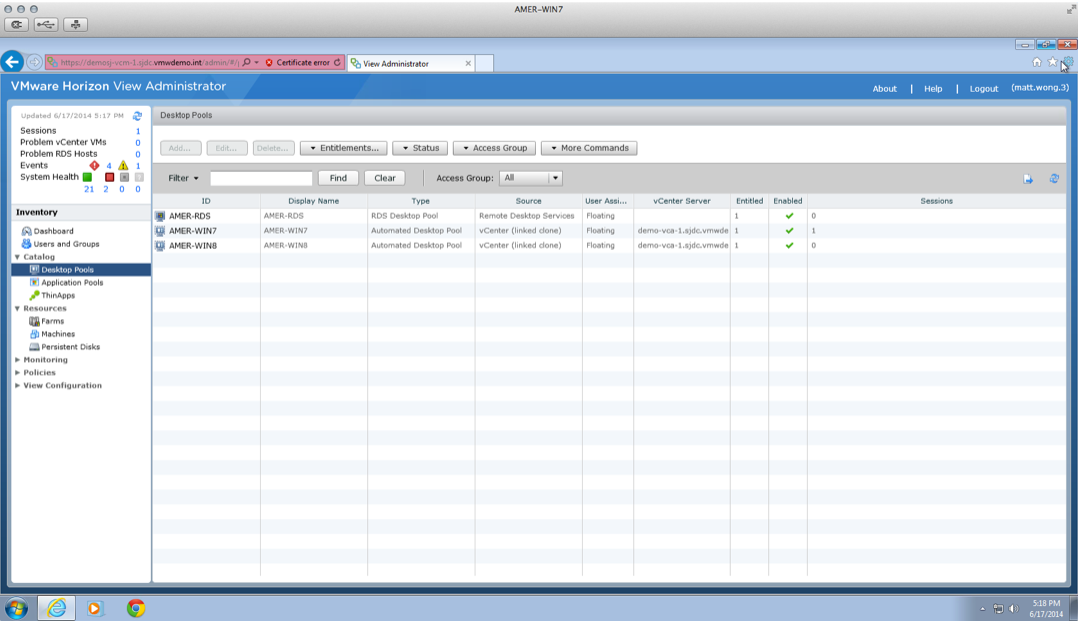
Task: Sort by Type column header
Action: pyautogui.click(x=421, y=201)
